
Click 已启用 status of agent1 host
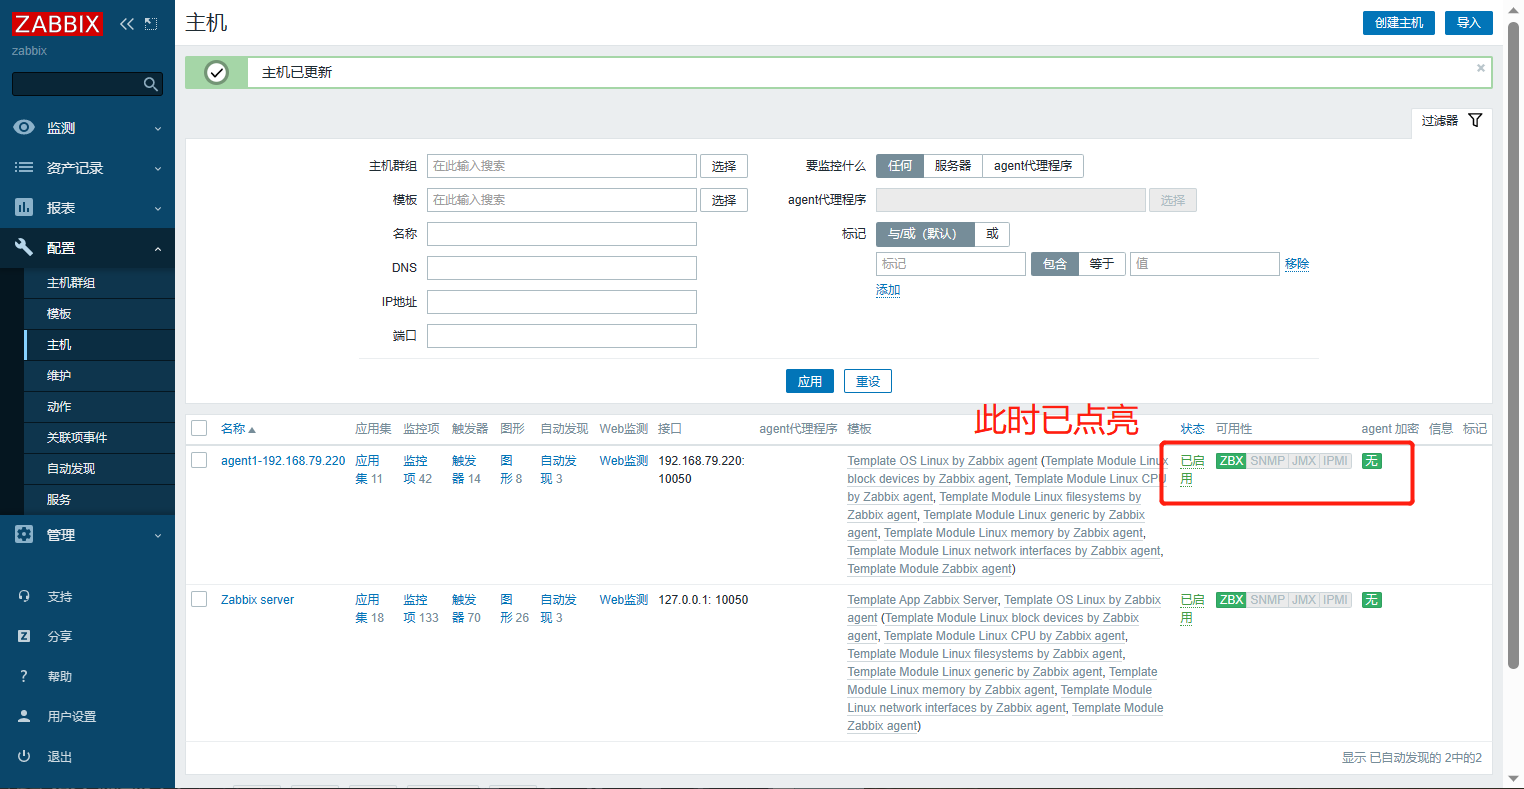(x=1192, y=470)
